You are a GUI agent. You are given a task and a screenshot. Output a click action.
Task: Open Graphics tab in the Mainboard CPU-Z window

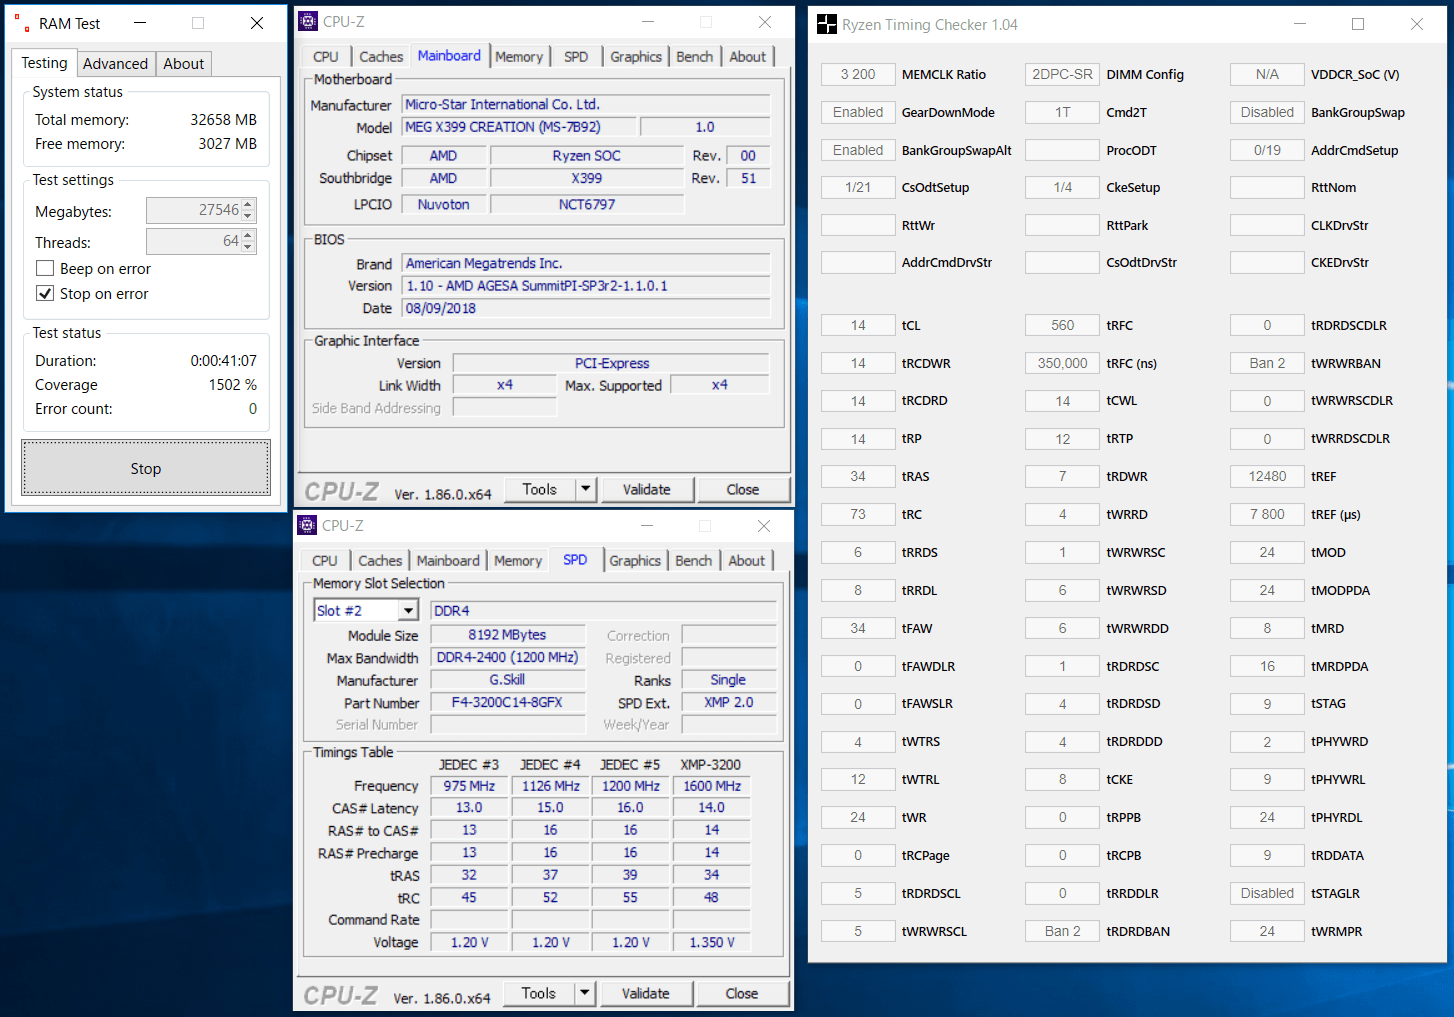(x=636, y=57)
